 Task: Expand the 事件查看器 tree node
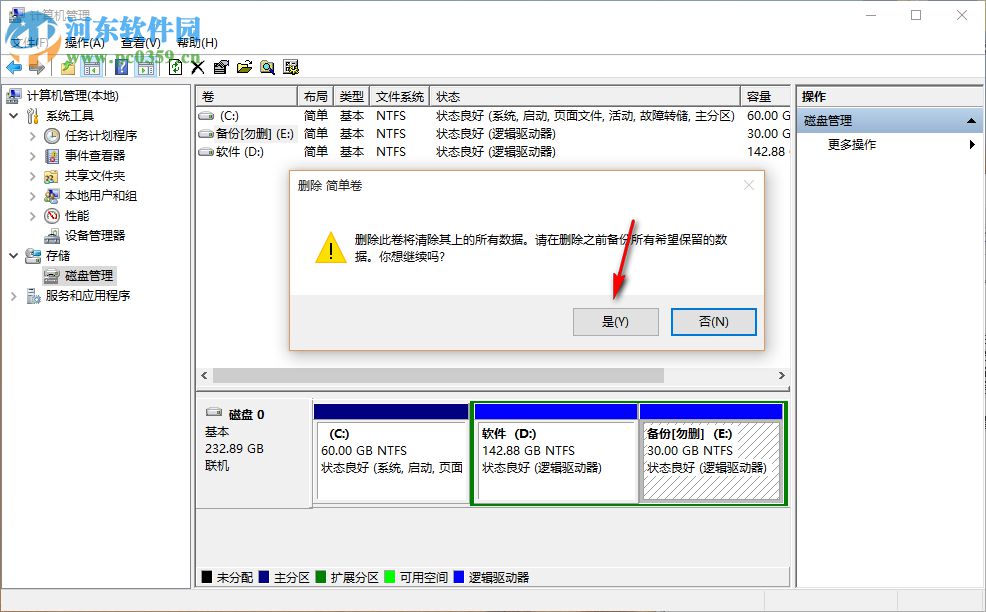tap(31, 155)
